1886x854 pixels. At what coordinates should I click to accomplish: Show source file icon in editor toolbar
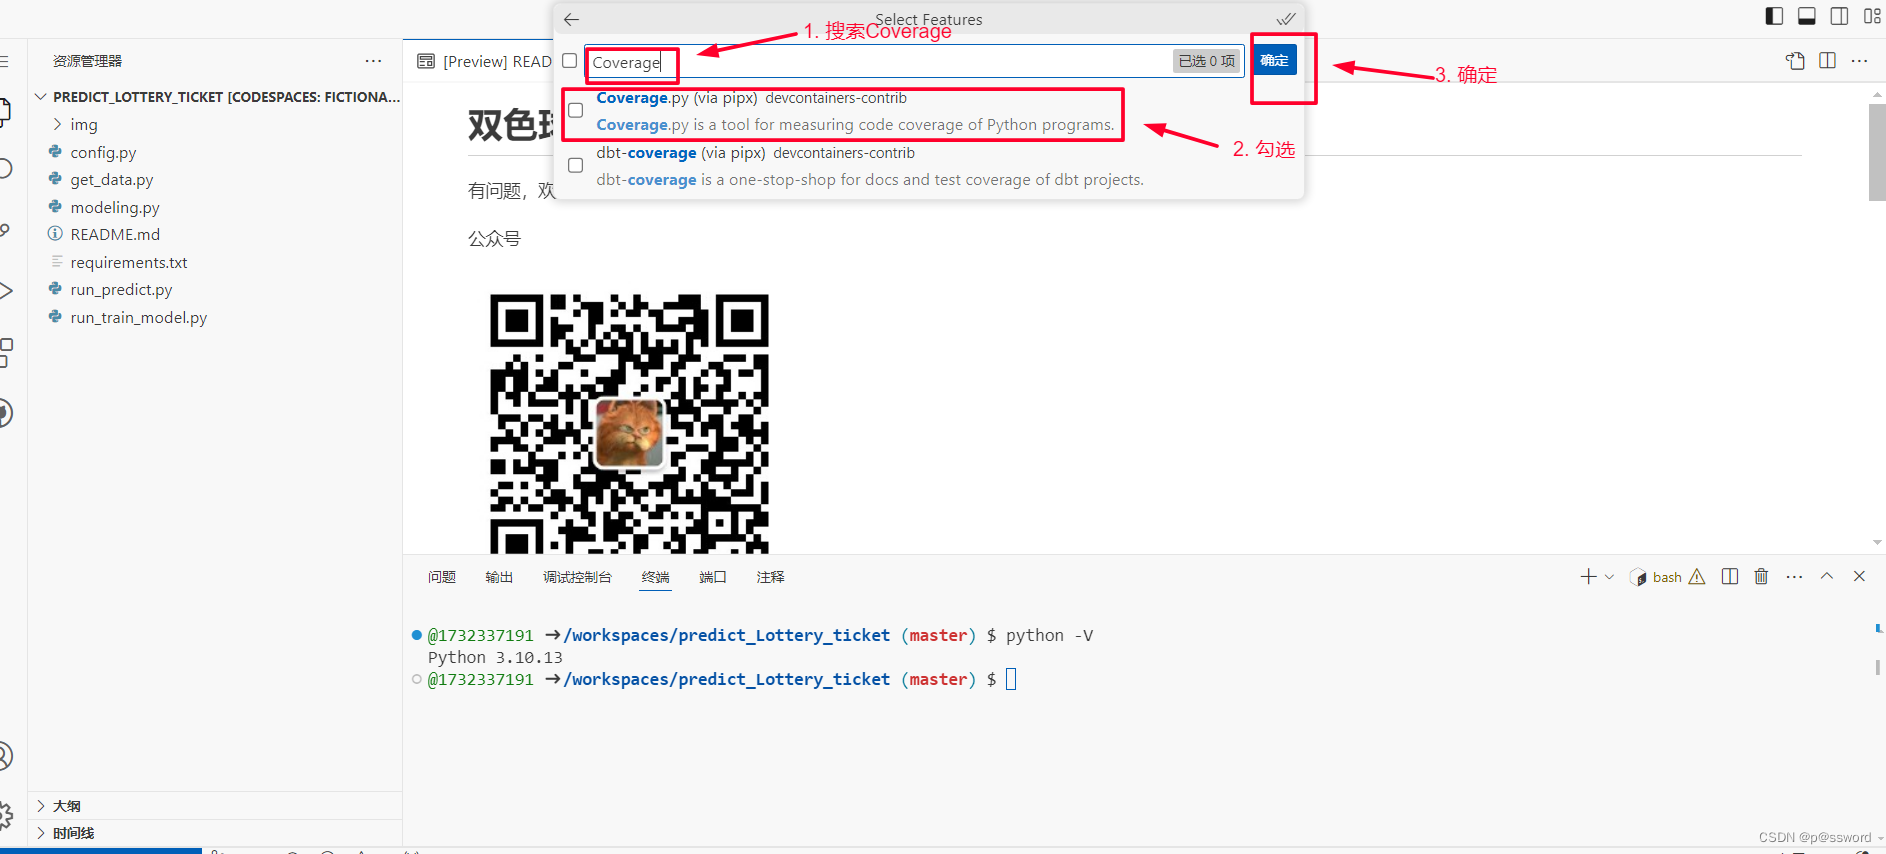coord(1795,61)
